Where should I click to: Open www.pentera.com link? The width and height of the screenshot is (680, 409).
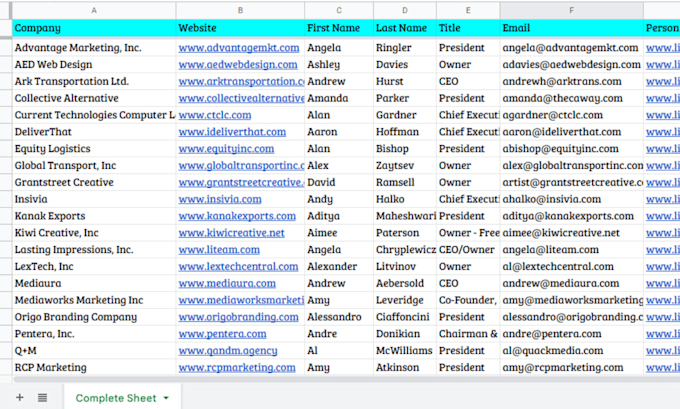click(222, 334)
